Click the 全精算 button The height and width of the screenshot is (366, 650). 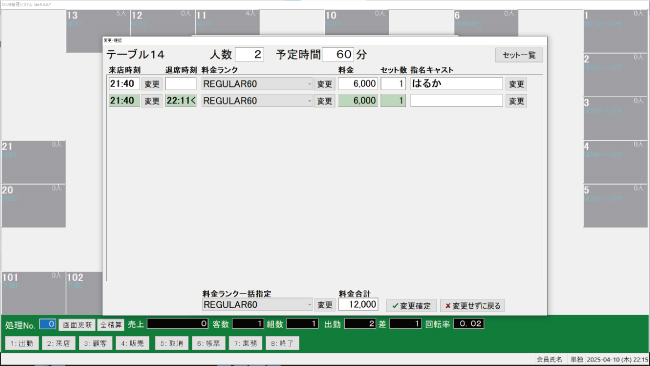[111, 325]
